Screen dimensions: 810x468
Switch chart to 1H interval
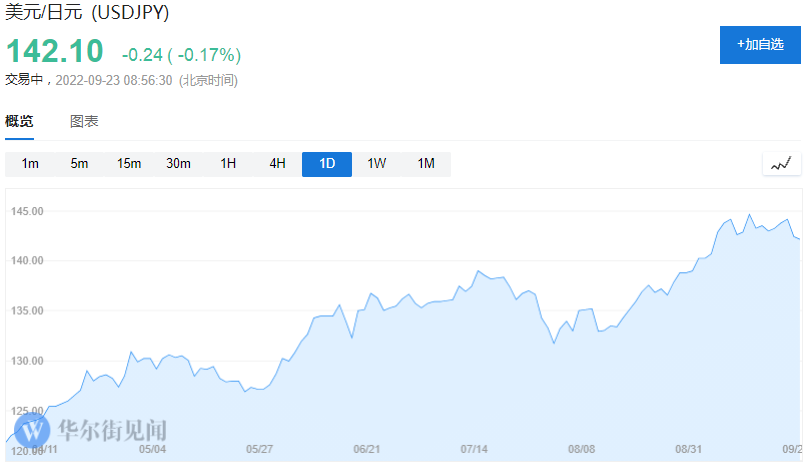[x=228, y=164]
